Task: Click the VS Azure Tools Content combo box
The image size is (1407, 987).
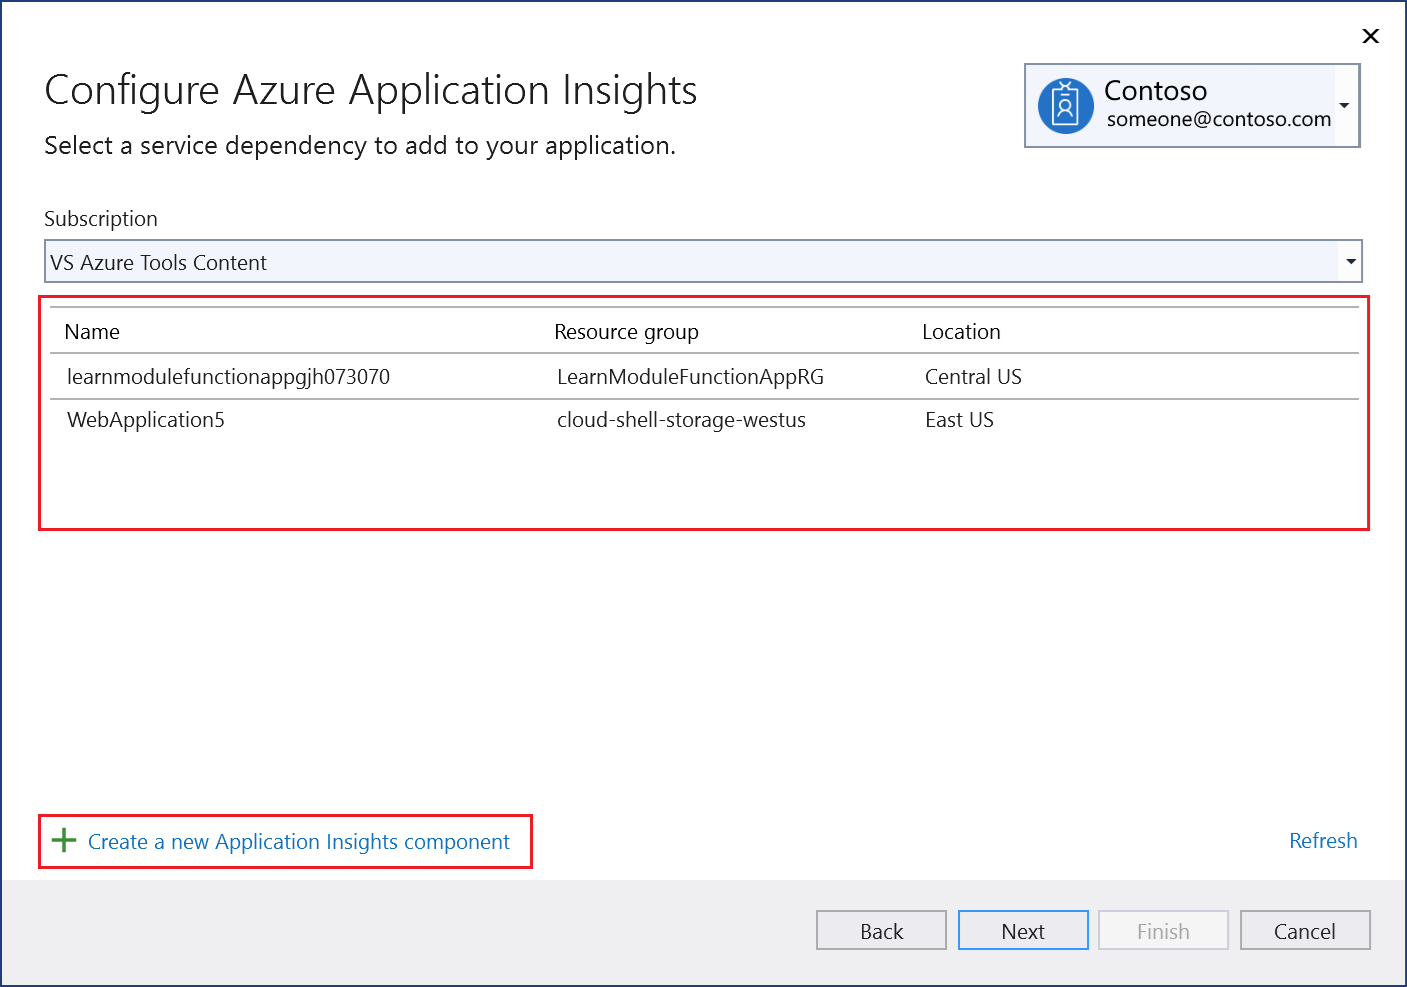Action: tap(690, 262)
